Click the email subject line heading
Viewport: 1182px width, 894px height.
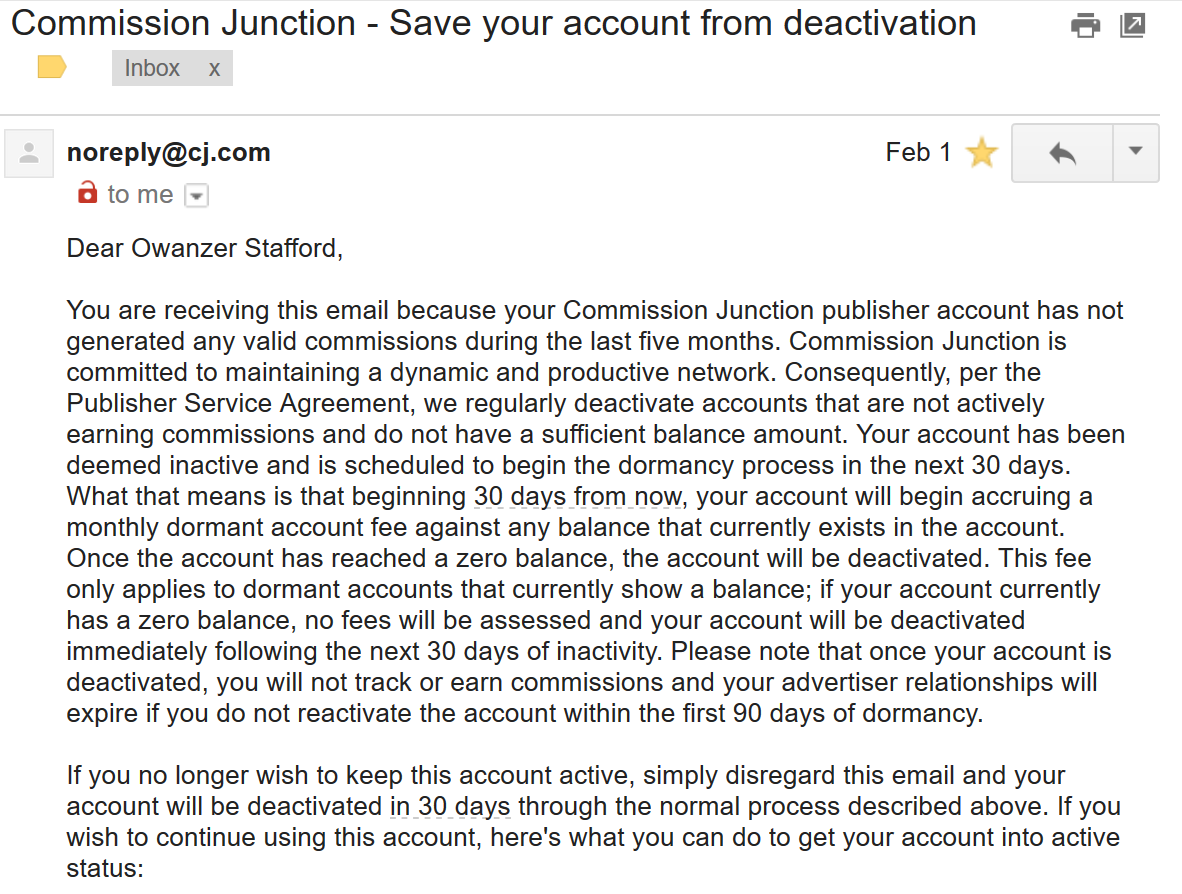tap(493, 24)
